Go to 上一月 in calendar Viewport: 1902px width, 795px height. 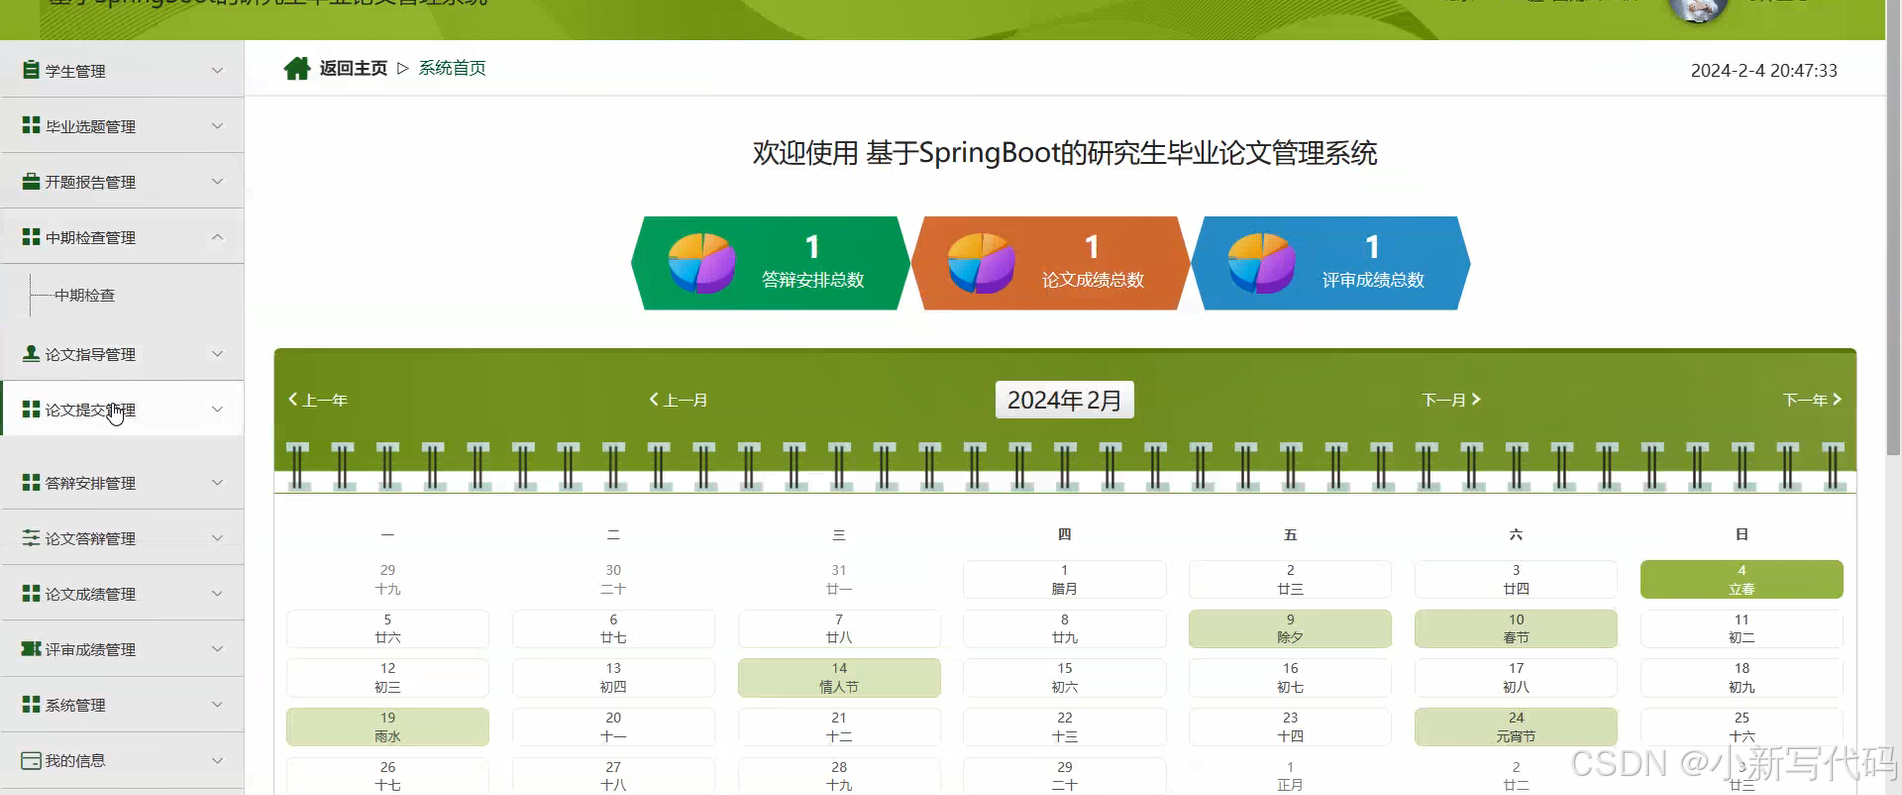coord(679,400)
